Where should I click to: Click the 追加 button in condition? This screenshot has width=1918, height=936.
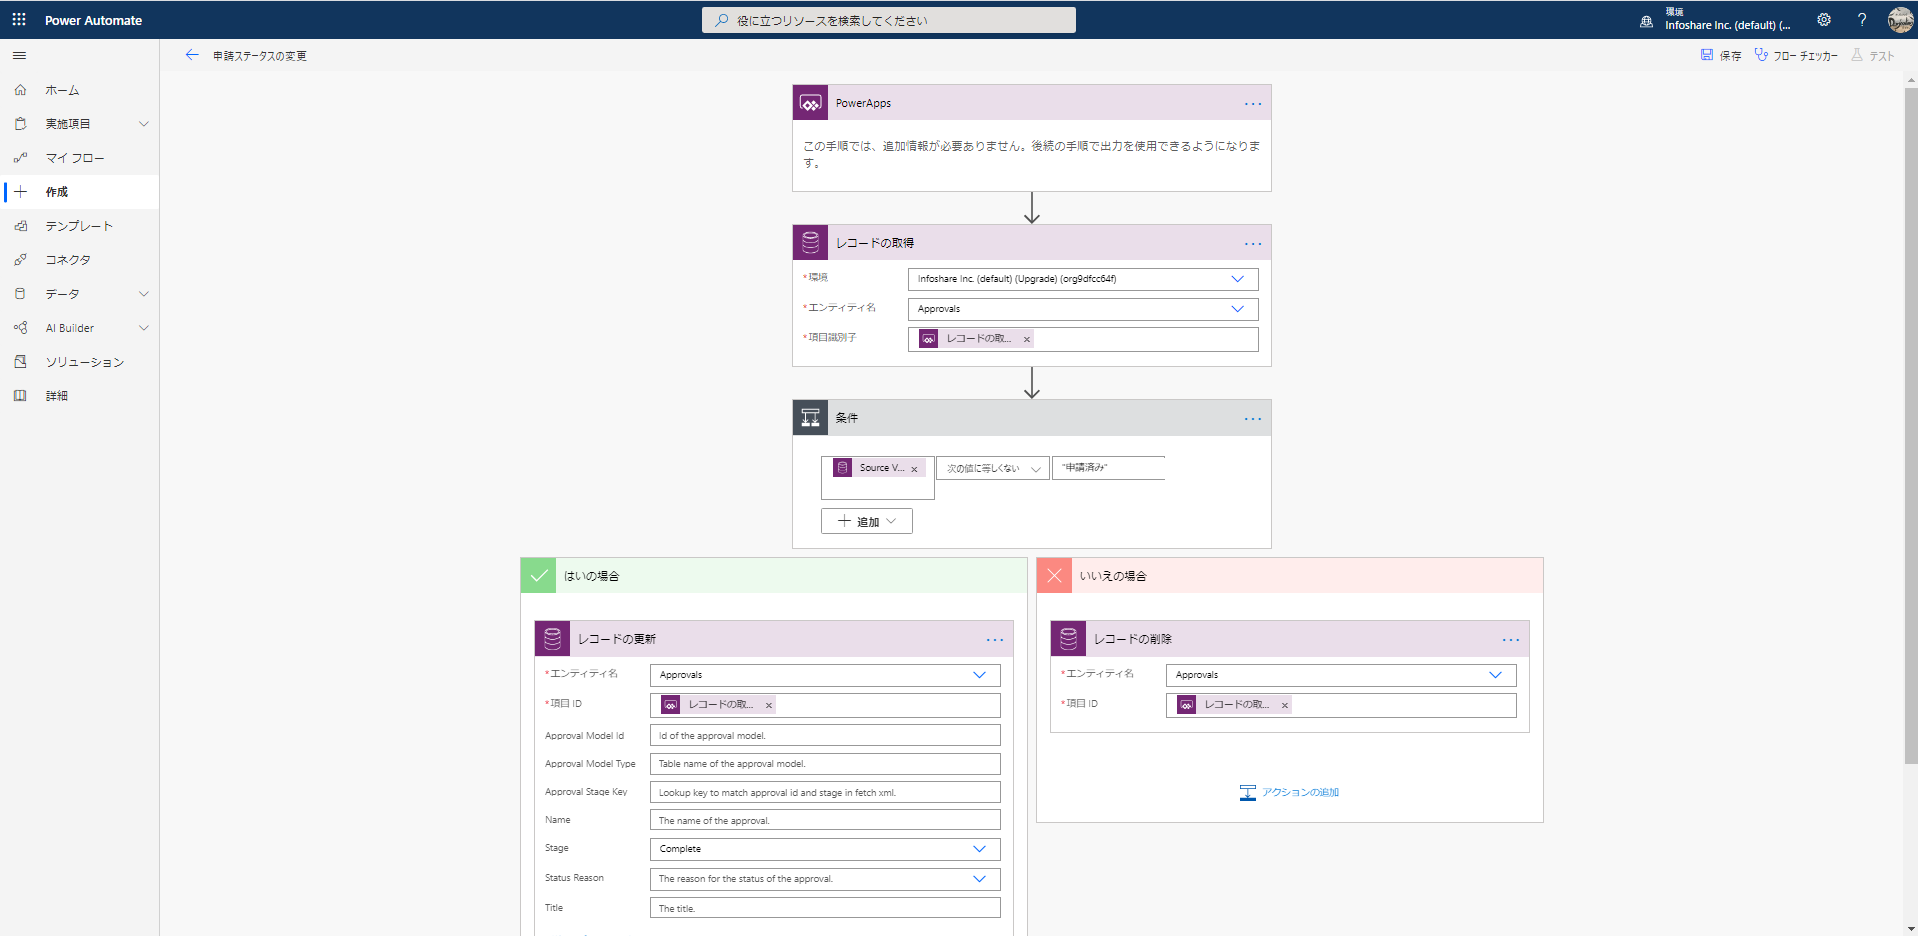[867, 521]
